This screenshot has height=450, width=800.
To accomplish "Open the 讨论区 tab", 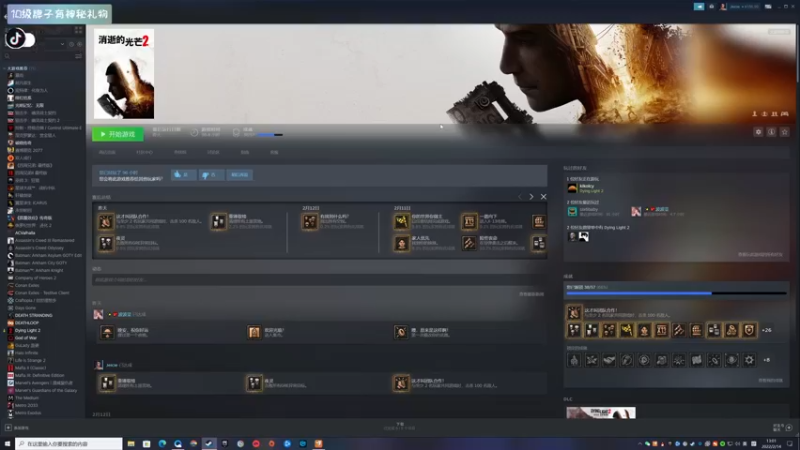I will (x=213, y=153).
